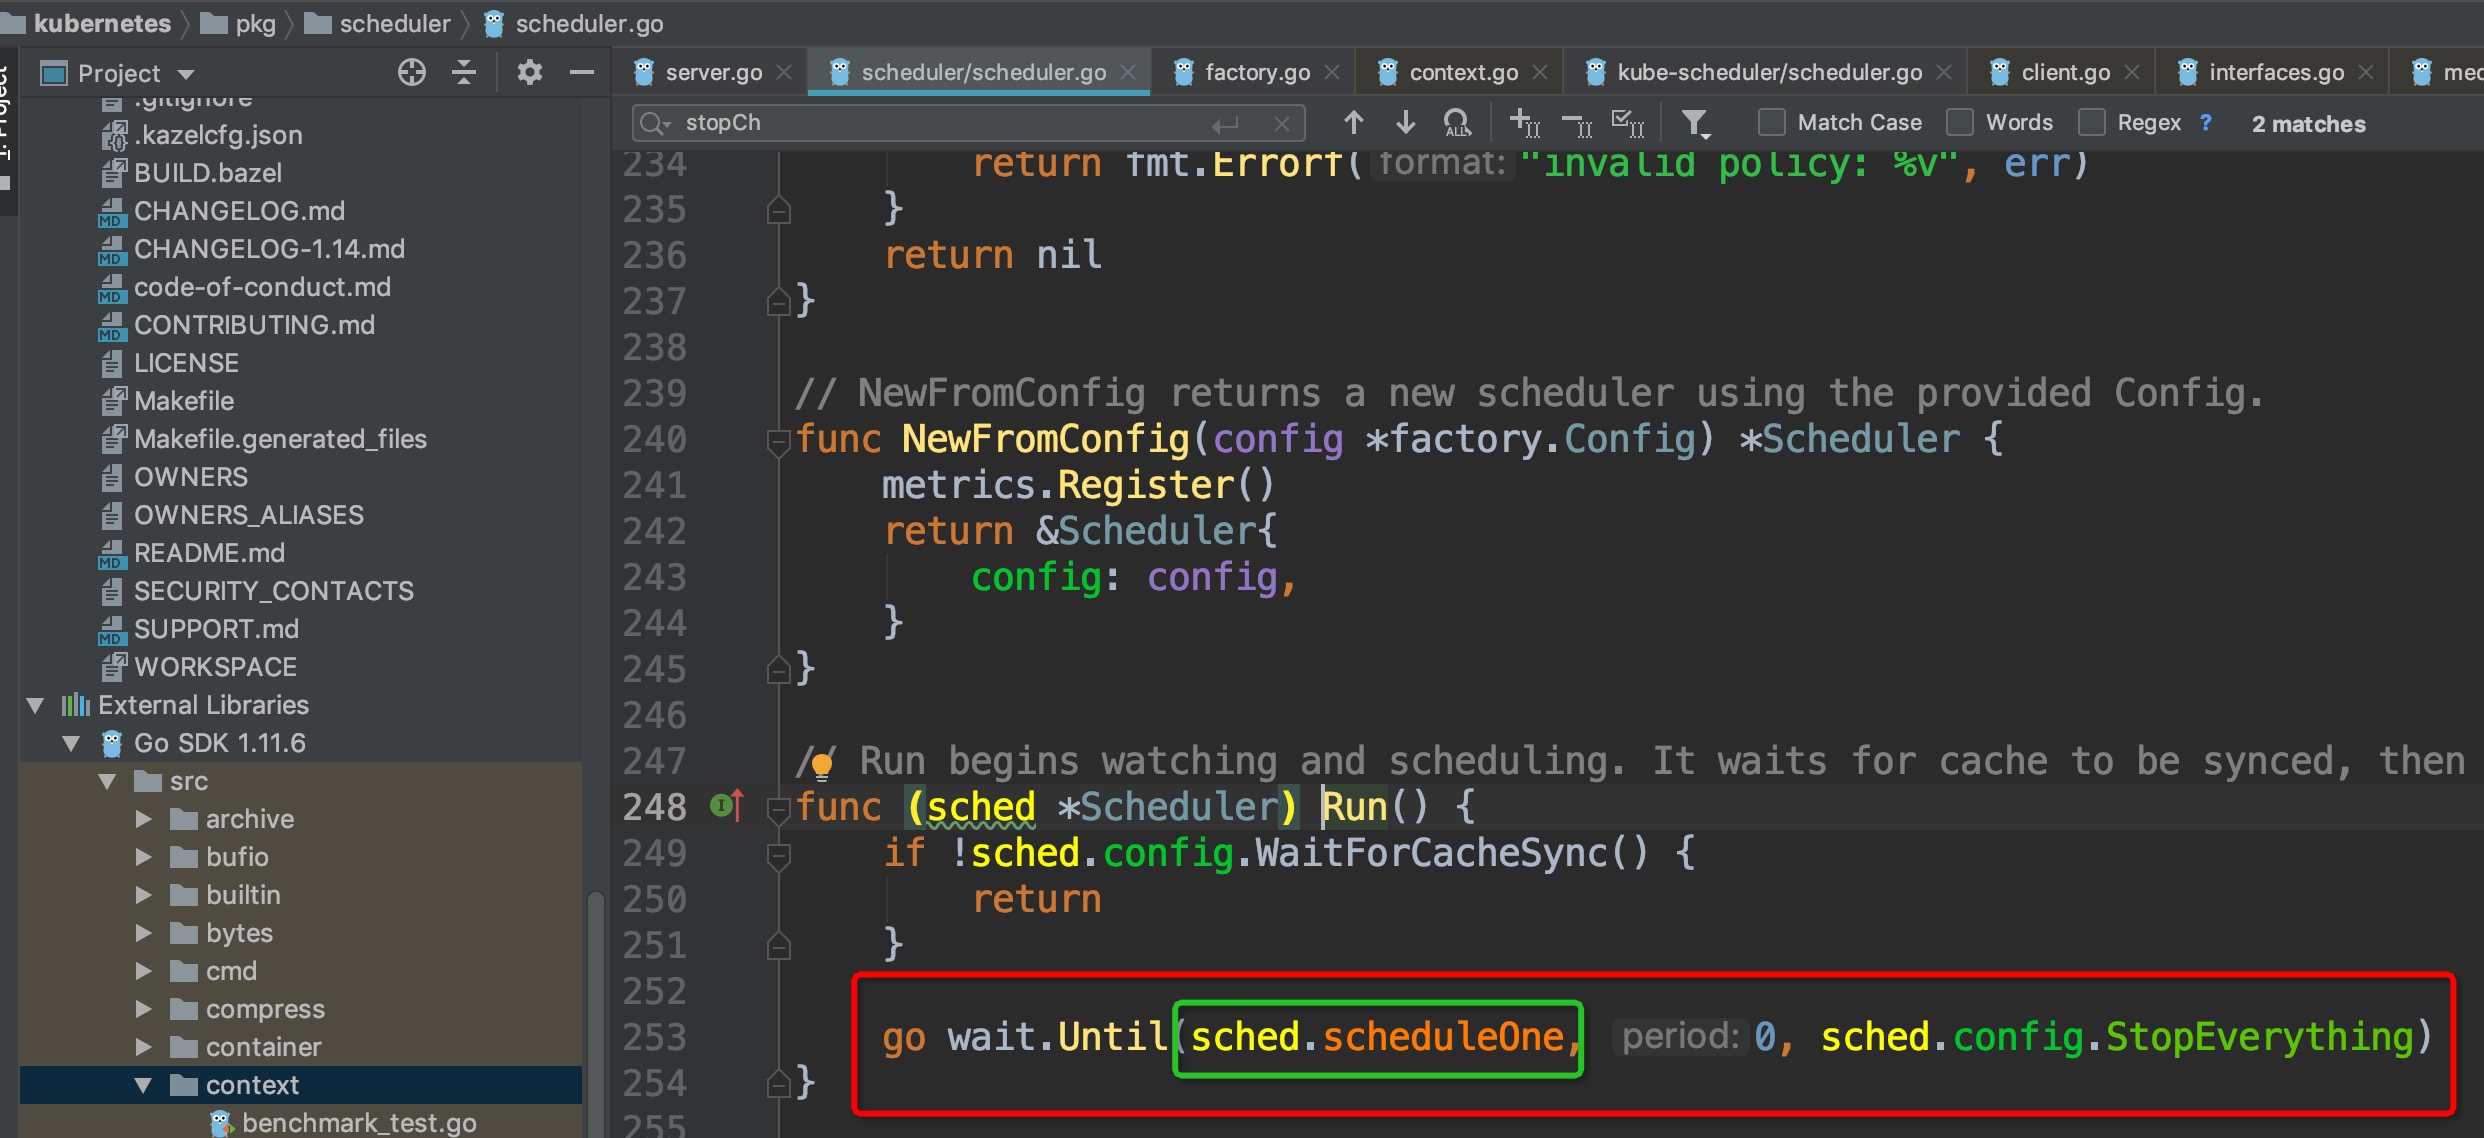Open the Project view dropdown
The width and height of the screenshot is (2484, 1138).
tap(186, 74)
